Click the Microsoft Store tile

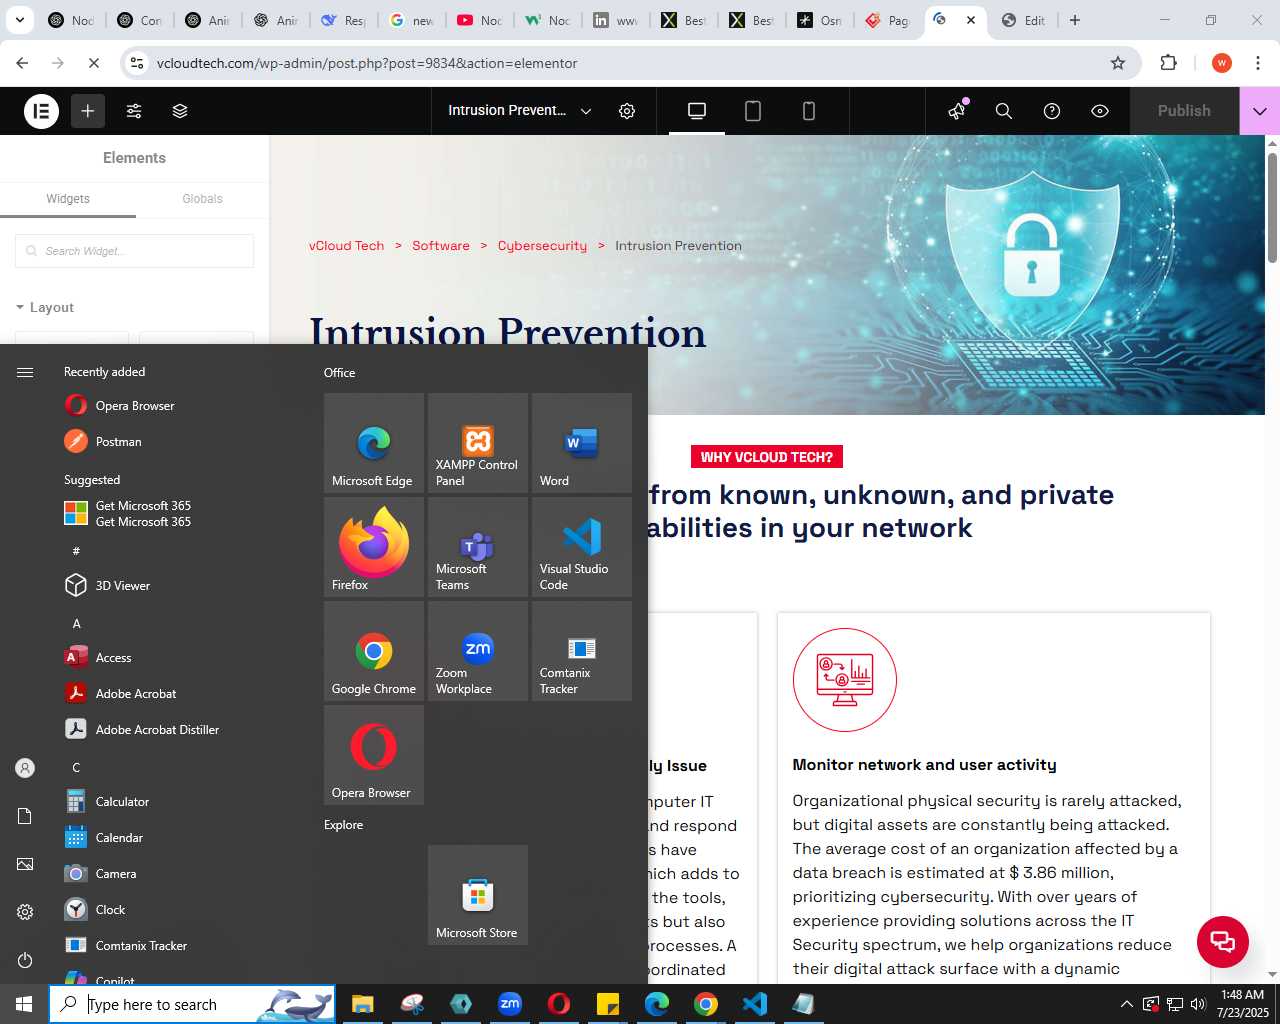pos(478,895)
